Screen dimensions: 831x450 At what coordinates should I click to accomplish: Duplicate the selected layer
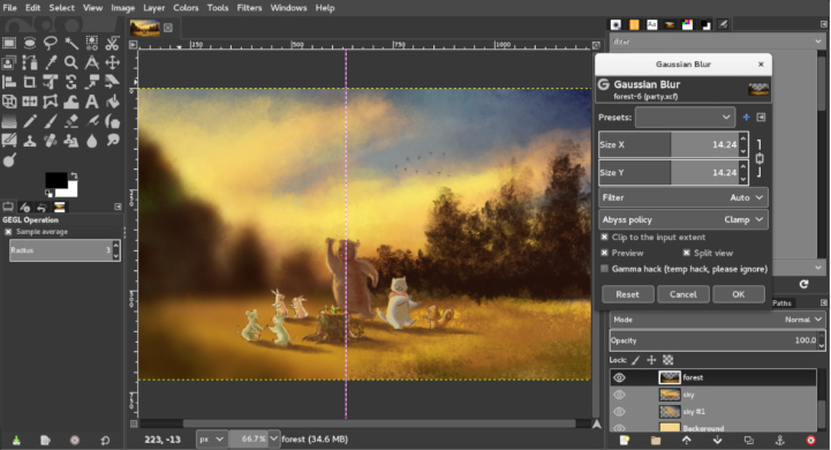(749, 440)
